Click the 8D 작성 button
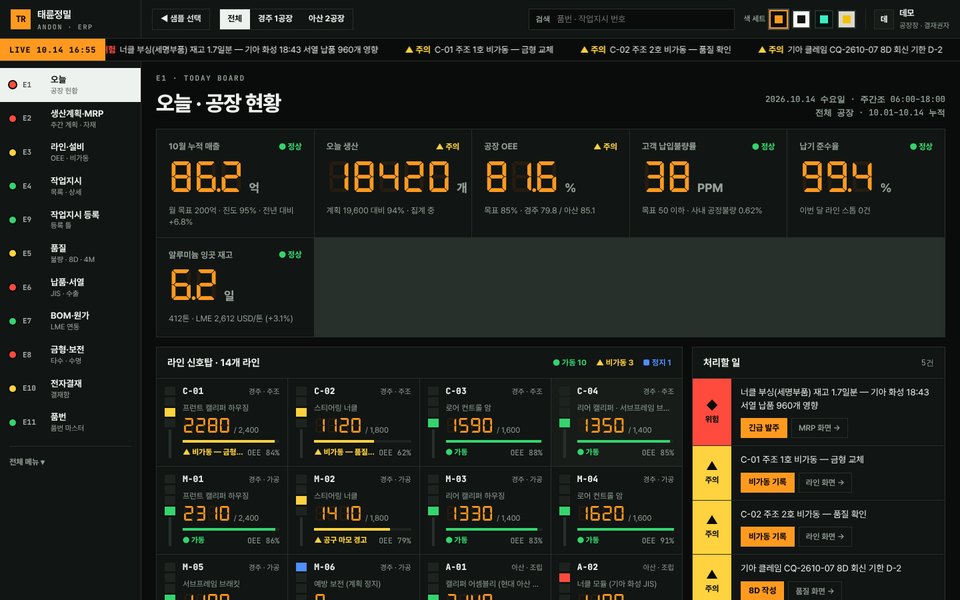The height and width of the screenshot is (600, 960). click(762, 591)
